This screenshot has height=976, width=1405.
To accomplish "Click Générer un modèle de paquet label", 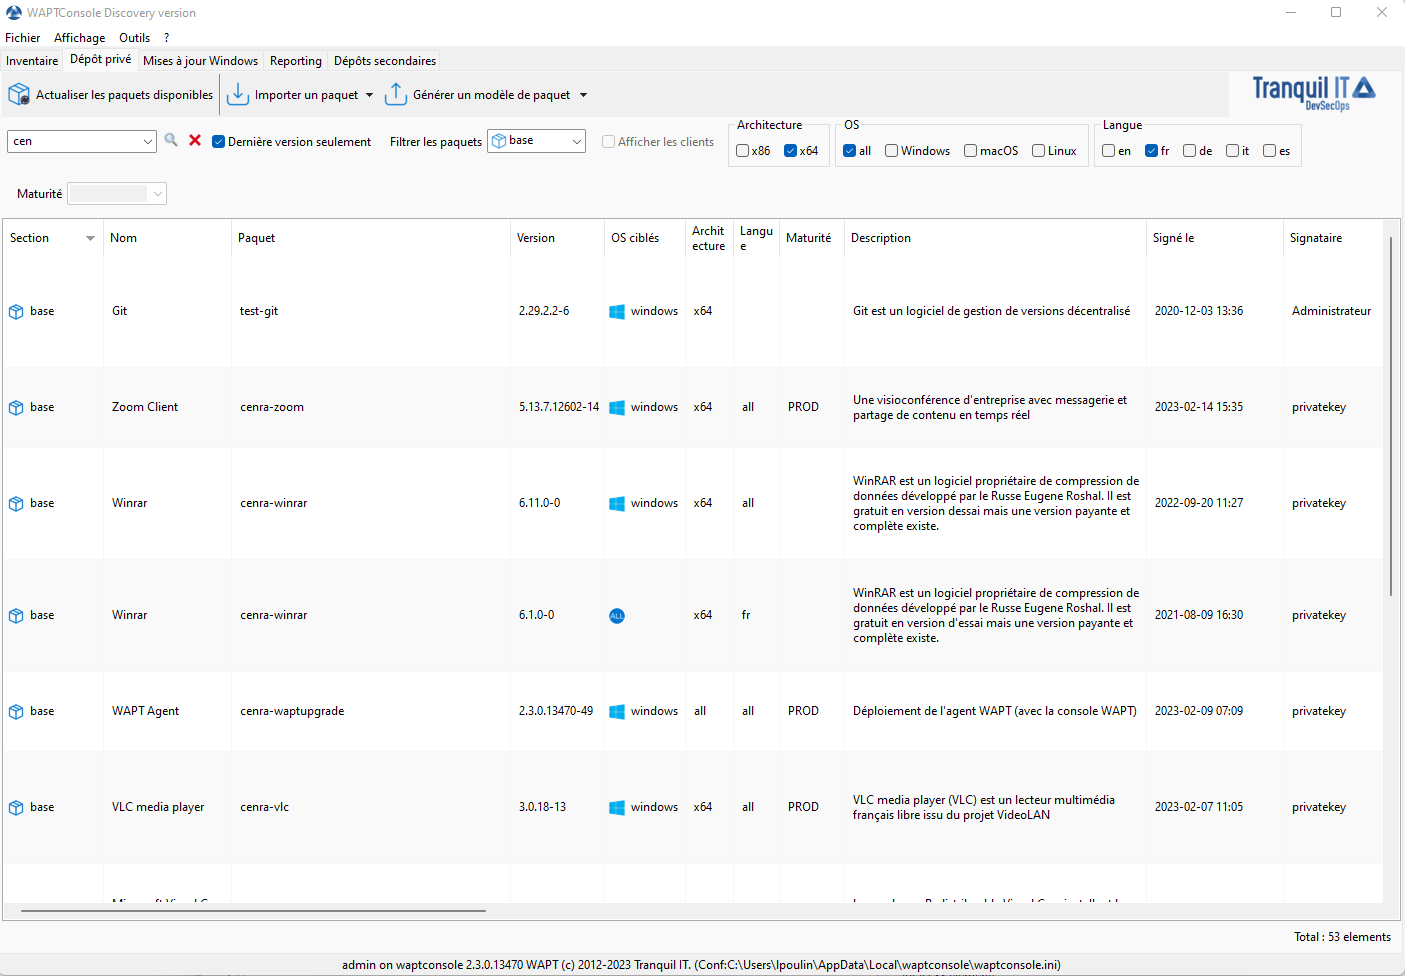I will click(x=491, y=95).
